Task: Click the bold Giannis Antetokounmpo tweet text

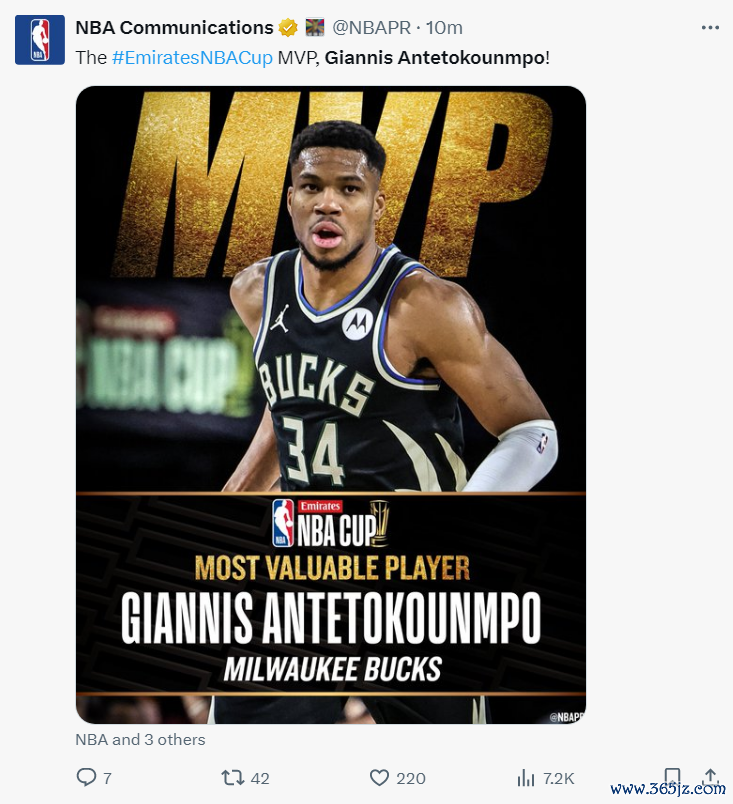Action: (x=435, y=57)
